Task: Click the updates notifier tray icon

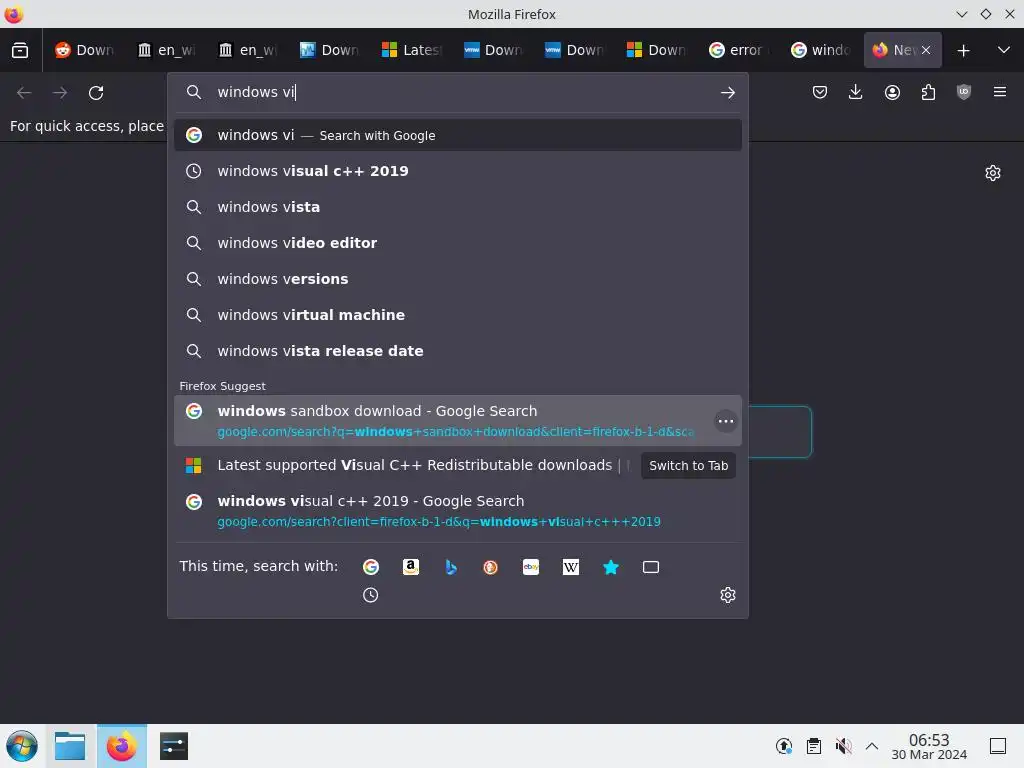Action: [784, 746]
